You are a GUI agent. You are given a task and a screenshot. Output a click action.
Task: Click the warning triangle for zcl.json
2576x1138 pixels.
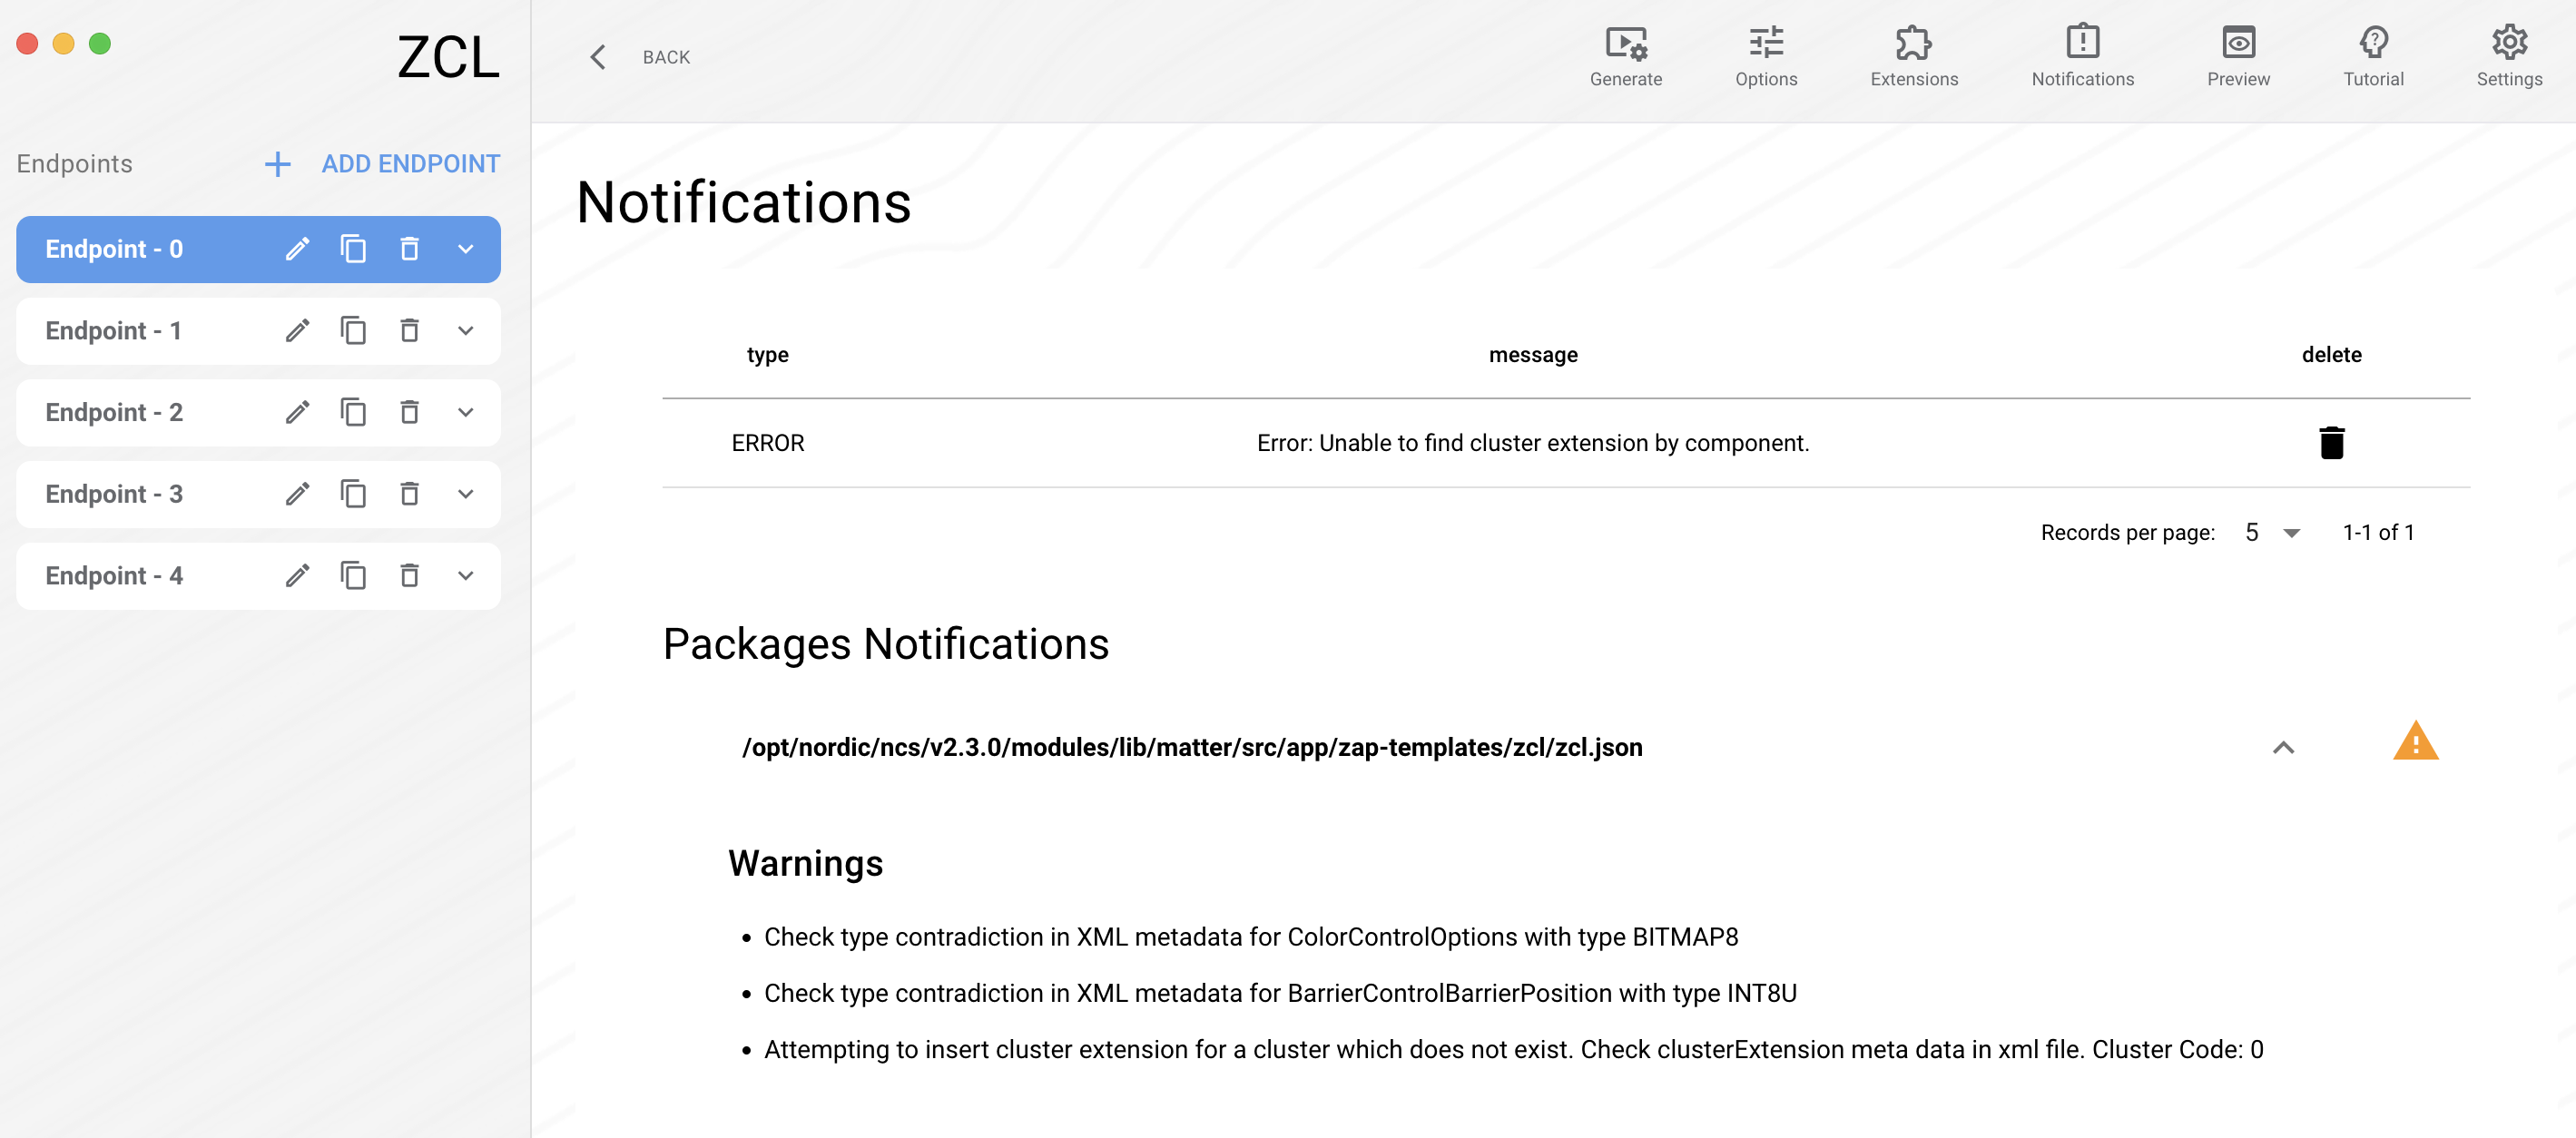[x=2415, y=741]
